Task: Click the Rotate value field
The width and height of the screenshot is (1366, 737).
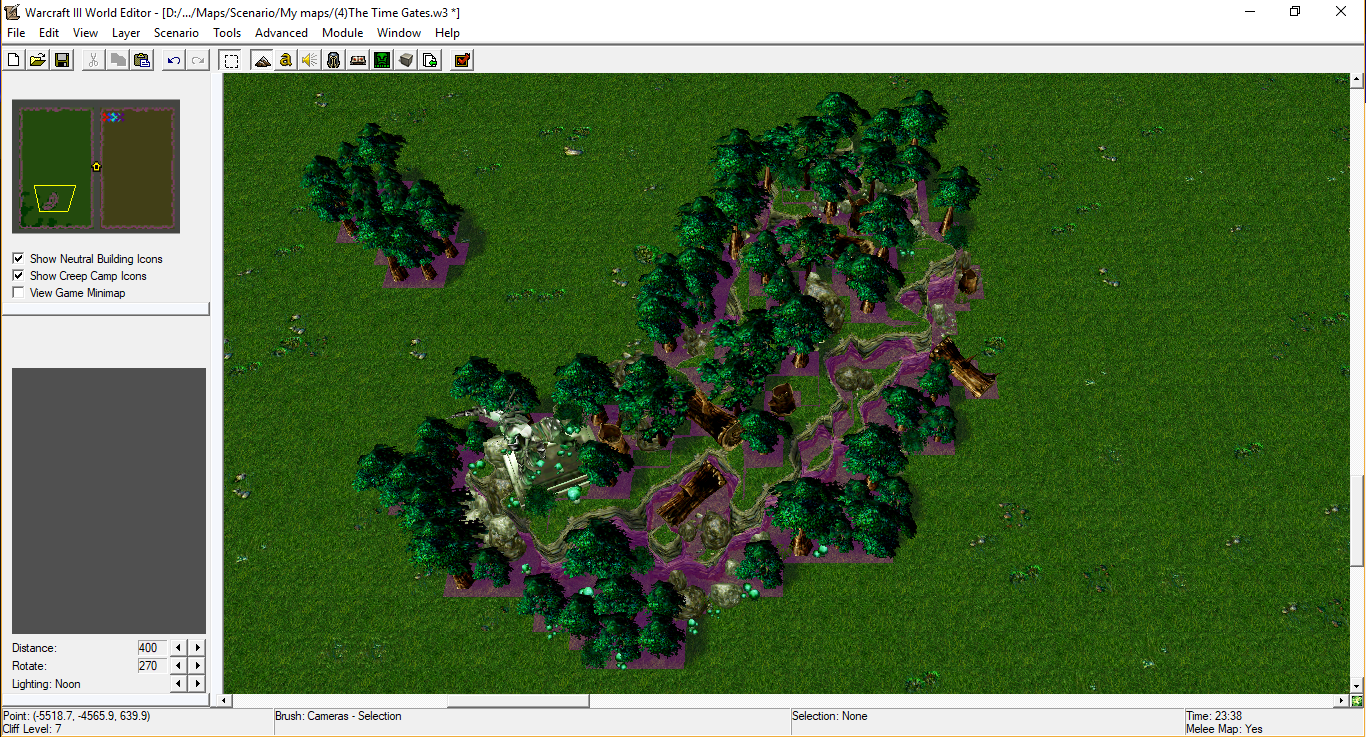Action: click(152, 665)
